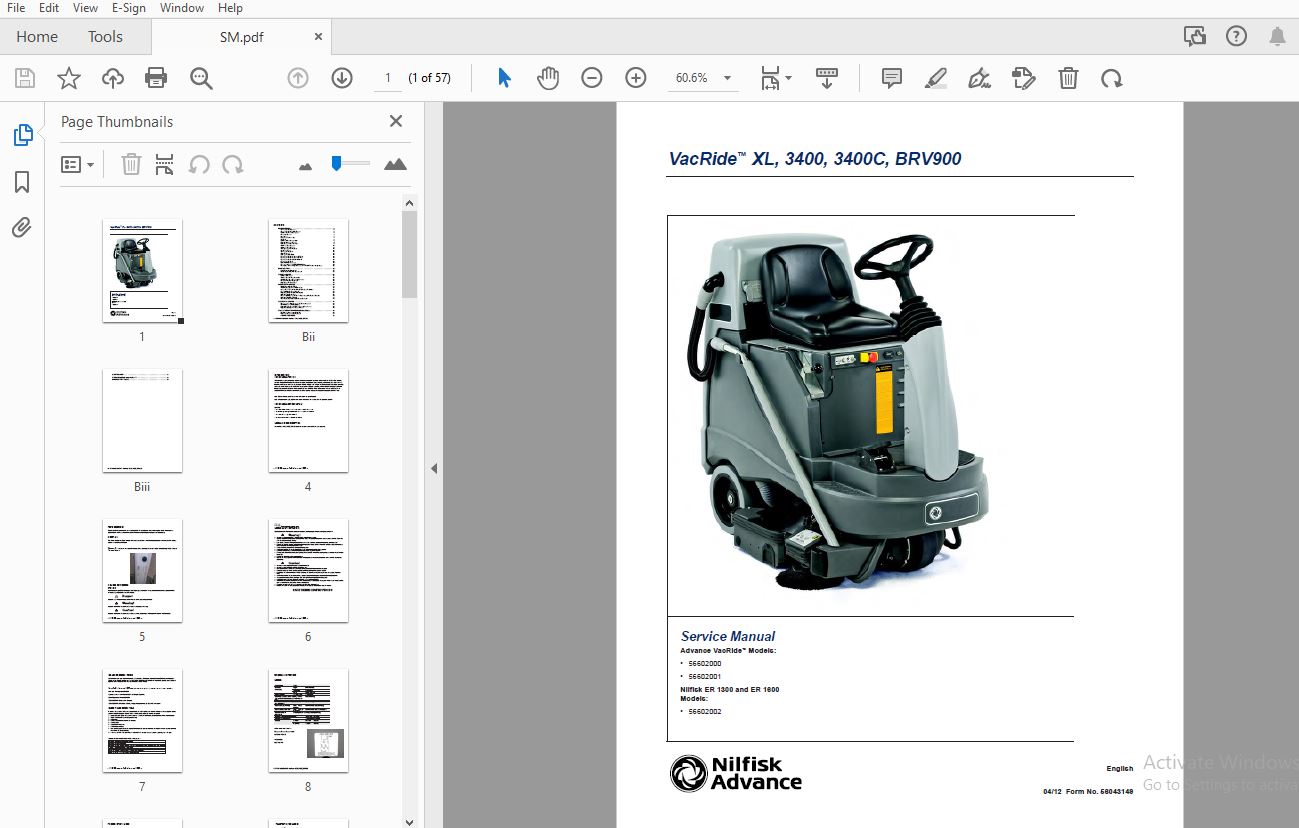
Task: Select page 7 thumbnail
Action: pos(142,720)
